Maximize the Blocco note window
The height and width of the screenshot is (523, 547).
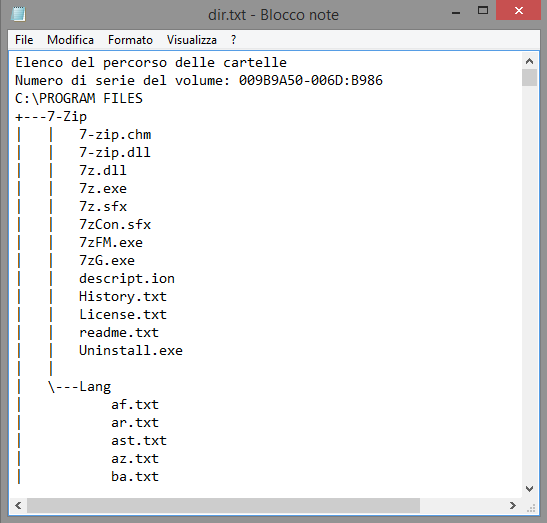coord(483,11)
